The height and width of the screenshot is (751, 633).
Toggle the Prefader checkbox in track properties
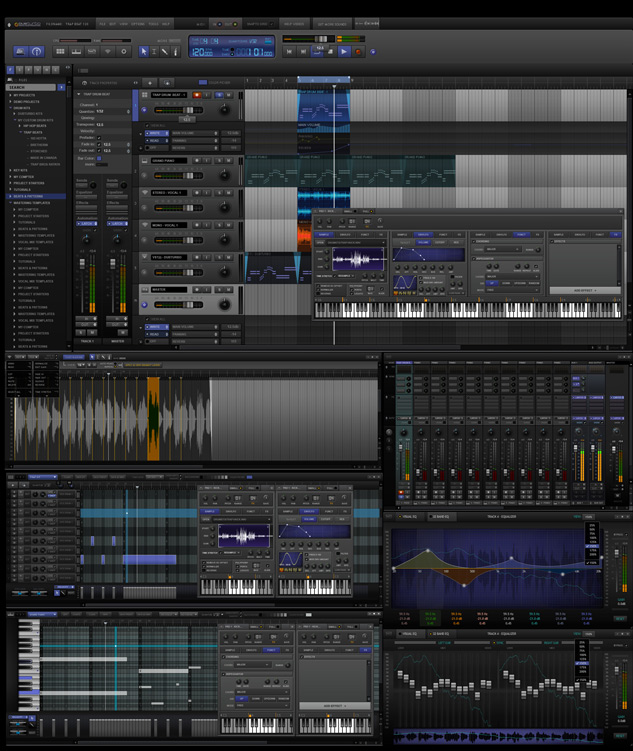[99, 138]
